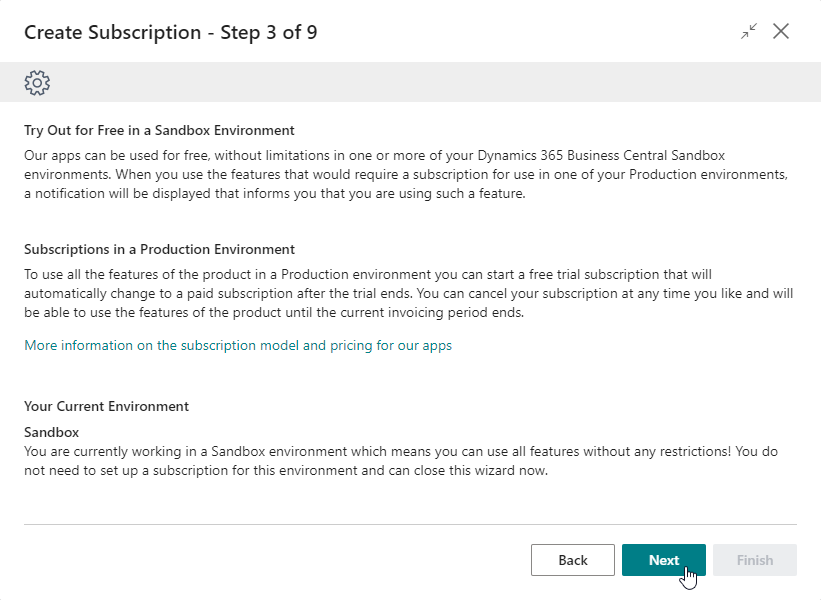Click the 'Your Current Environment' heading

pos(106,406)
